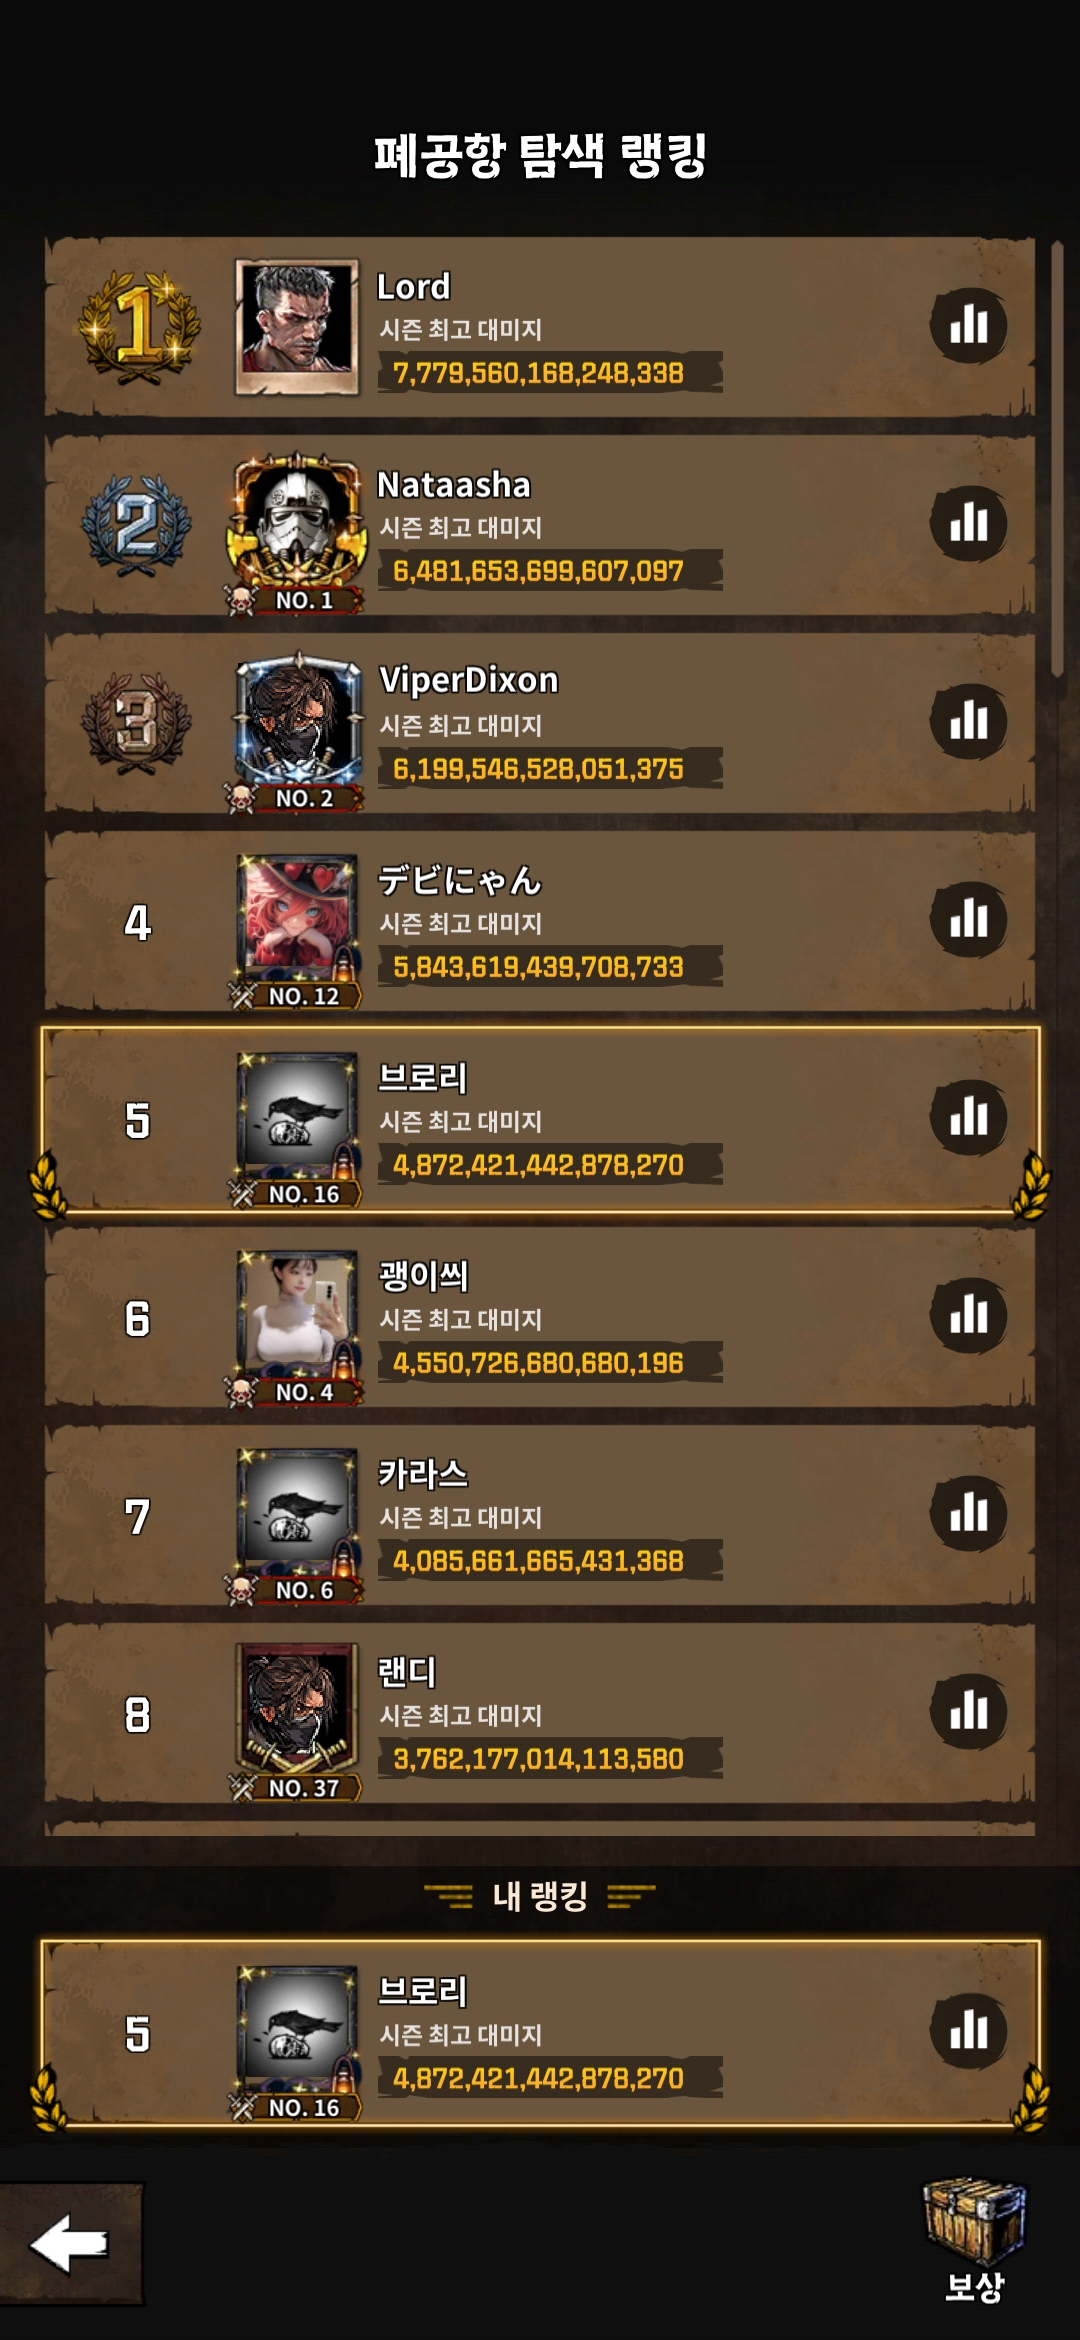Tap the red-haired avatar of デビにゃん
The height and width of the screenshot is (2340, 1080).
(x=297, y=918)
